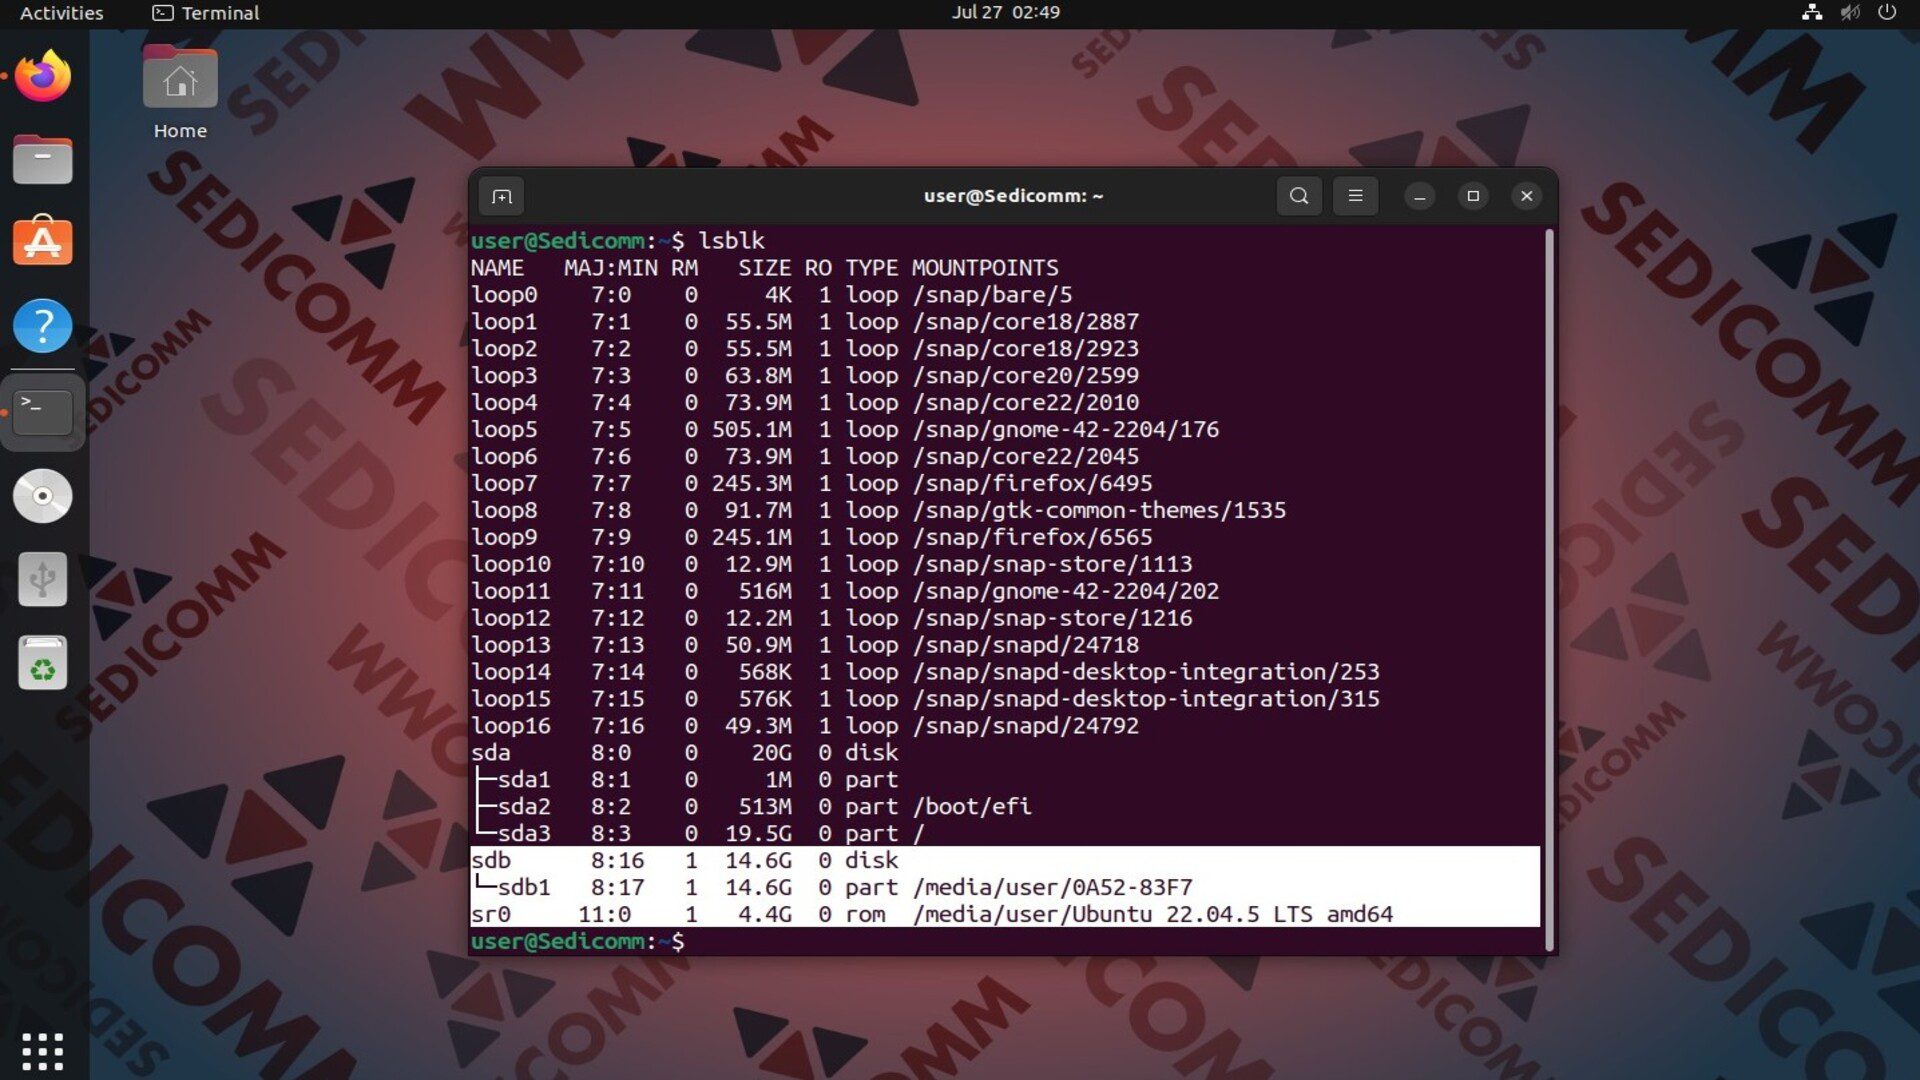Open the clock showing Jul 27 02:49

point(1005,13)
